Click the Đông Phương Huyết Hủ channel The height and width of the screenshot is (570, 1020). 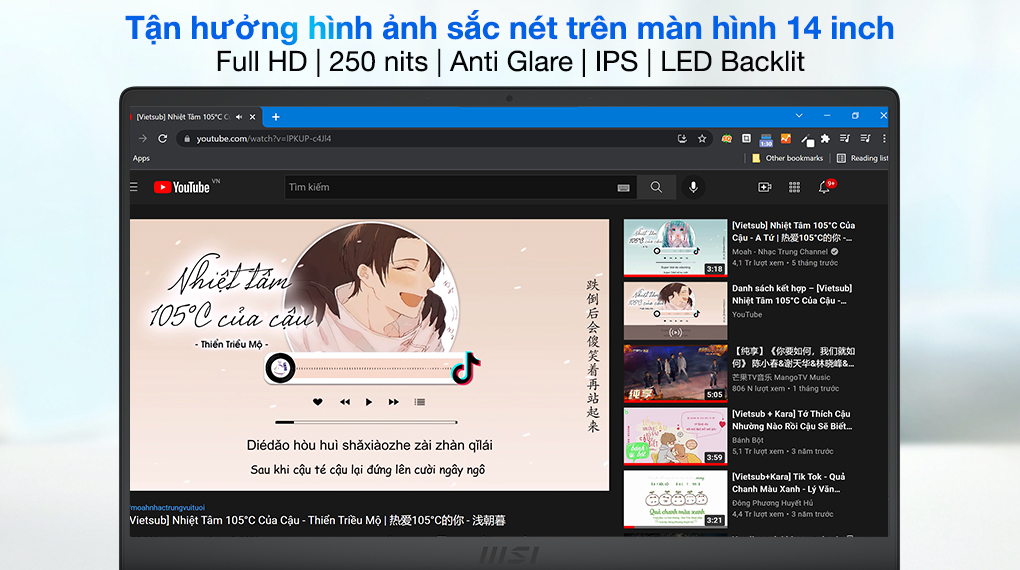[772, 503]
